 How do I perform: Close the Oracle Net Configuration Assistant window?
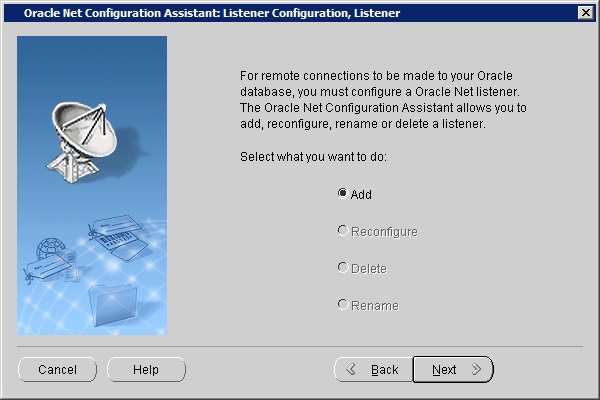pyautogui.click(x=585, y=13)
